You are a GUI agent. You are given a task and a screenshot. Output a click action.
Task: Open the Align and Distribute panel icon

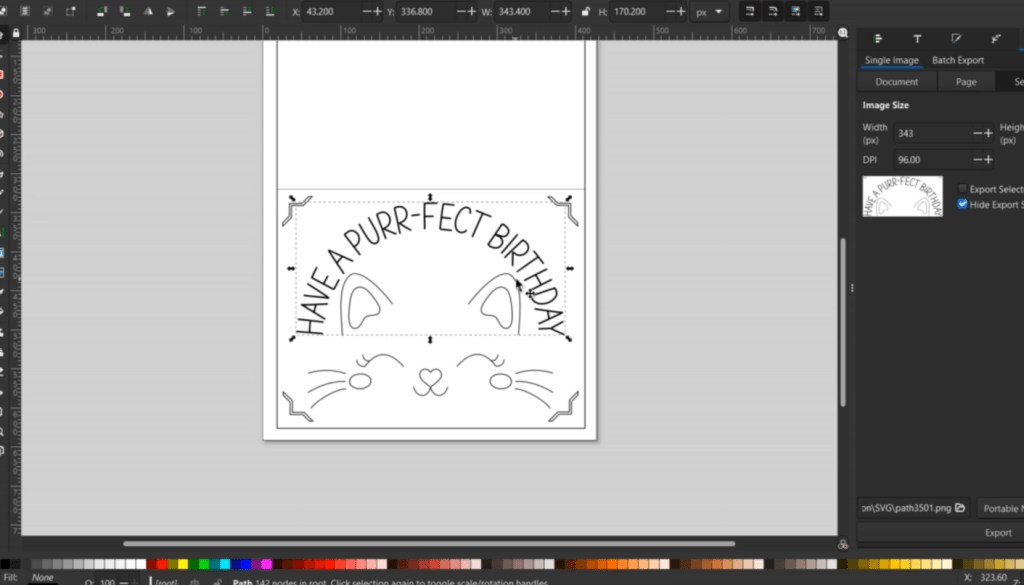pyautogui.click(x=878, y=38)
